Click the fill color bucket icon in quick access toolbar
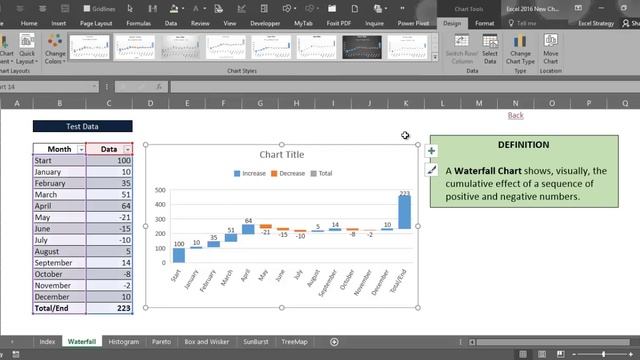 click(x=174, y=9)
